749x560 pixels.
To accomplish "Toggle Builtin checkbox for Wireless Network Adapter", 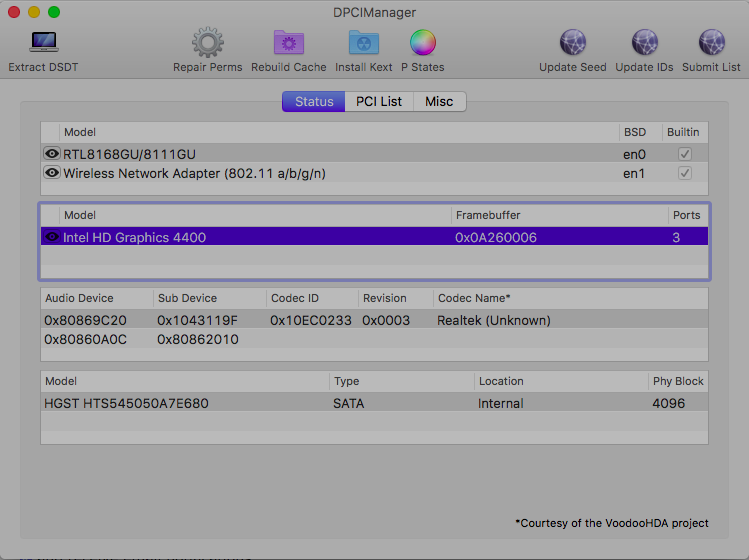I will tap(684, 173).
